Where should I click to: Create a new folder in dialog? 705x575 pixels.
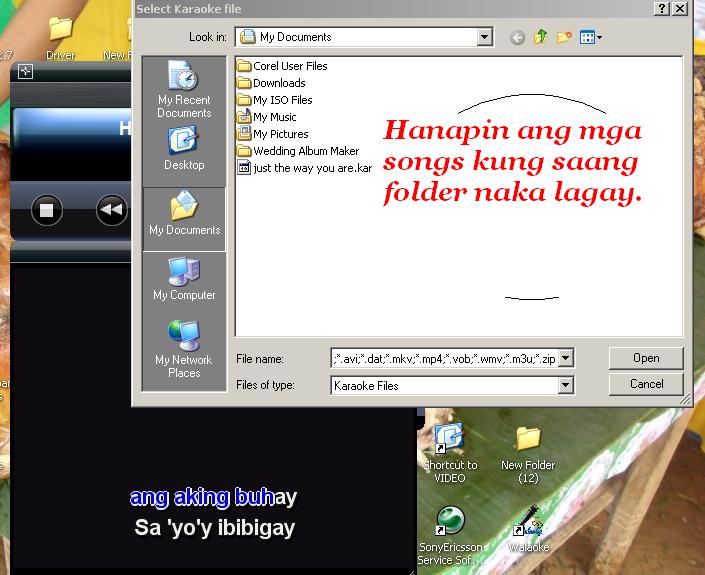coord(564,37)
